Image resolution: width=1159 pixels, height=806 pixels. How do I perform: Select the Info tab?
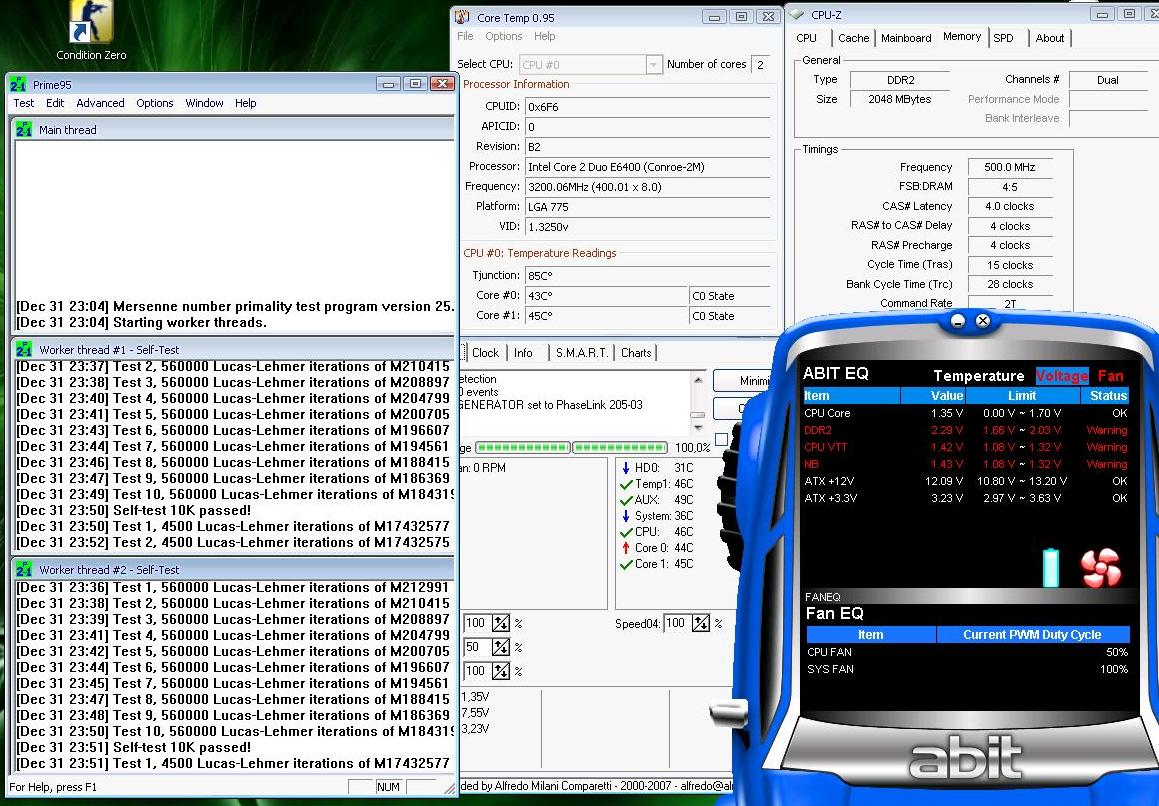pyautogui.click(x=523, y=353)
